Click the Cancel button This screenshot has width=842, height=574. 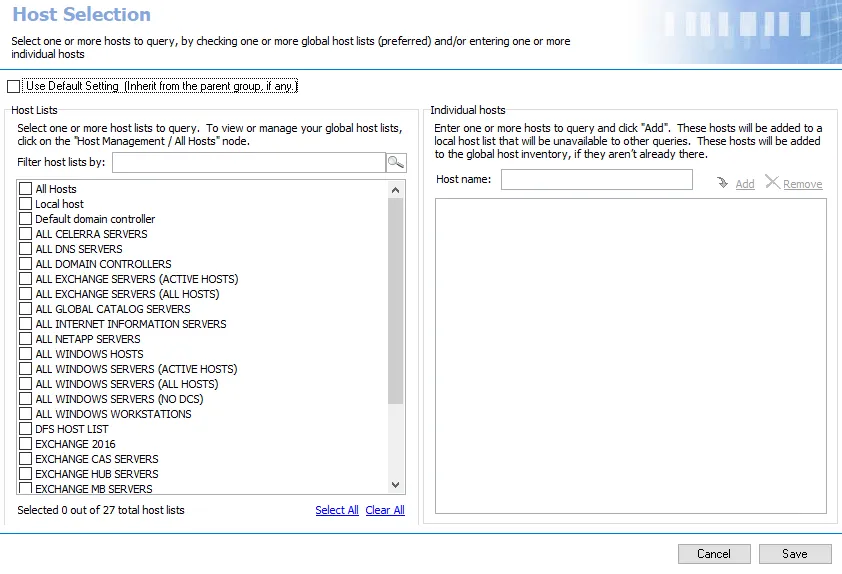(714, 554)
